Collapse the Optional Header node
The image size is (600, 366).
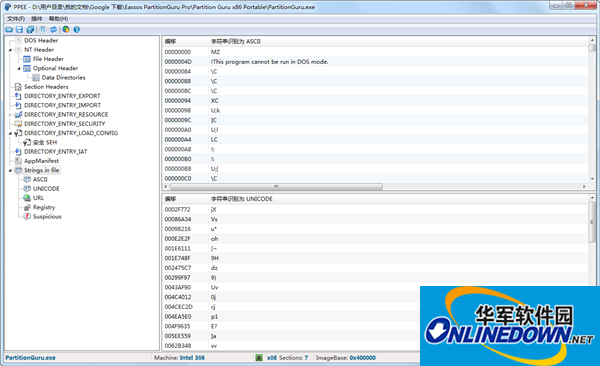click(x=19, y=69)
